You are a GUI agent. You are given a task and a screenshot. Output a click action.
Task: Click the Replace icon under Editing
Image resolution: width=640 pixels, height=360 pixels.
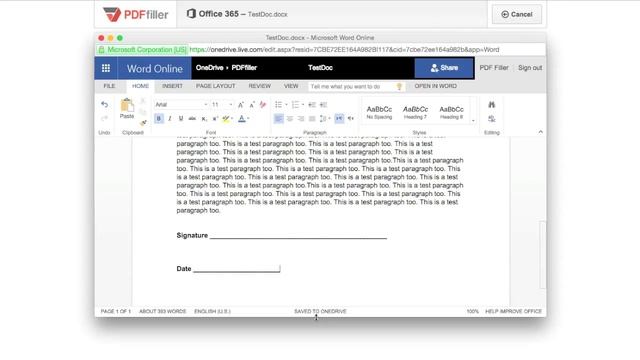coord(491,119)
